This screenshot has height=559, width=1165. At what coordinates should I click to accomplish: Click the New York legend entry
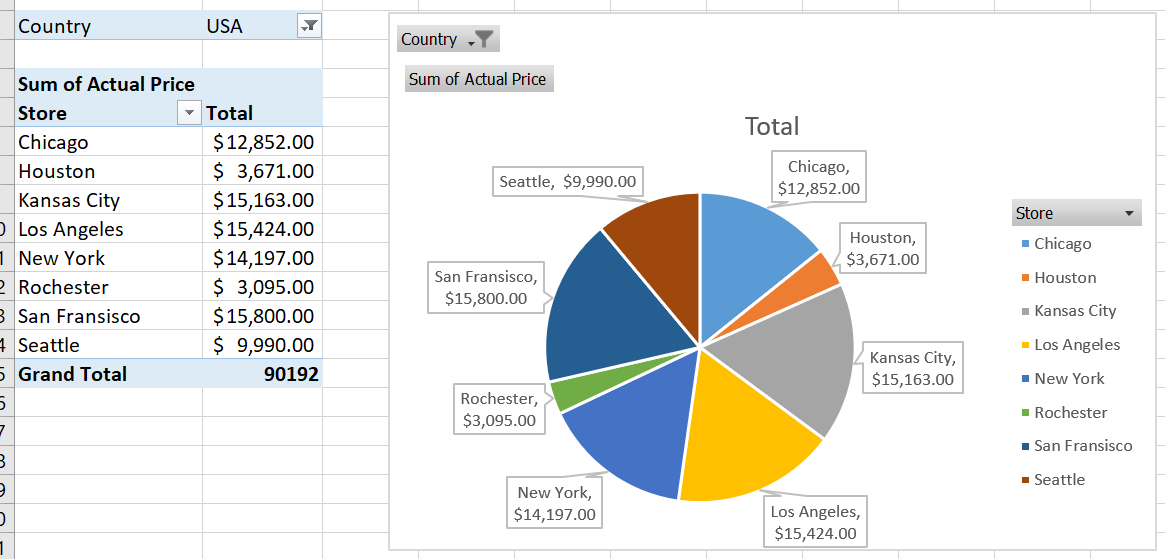pyautogui.click(x=1063, y=379)
